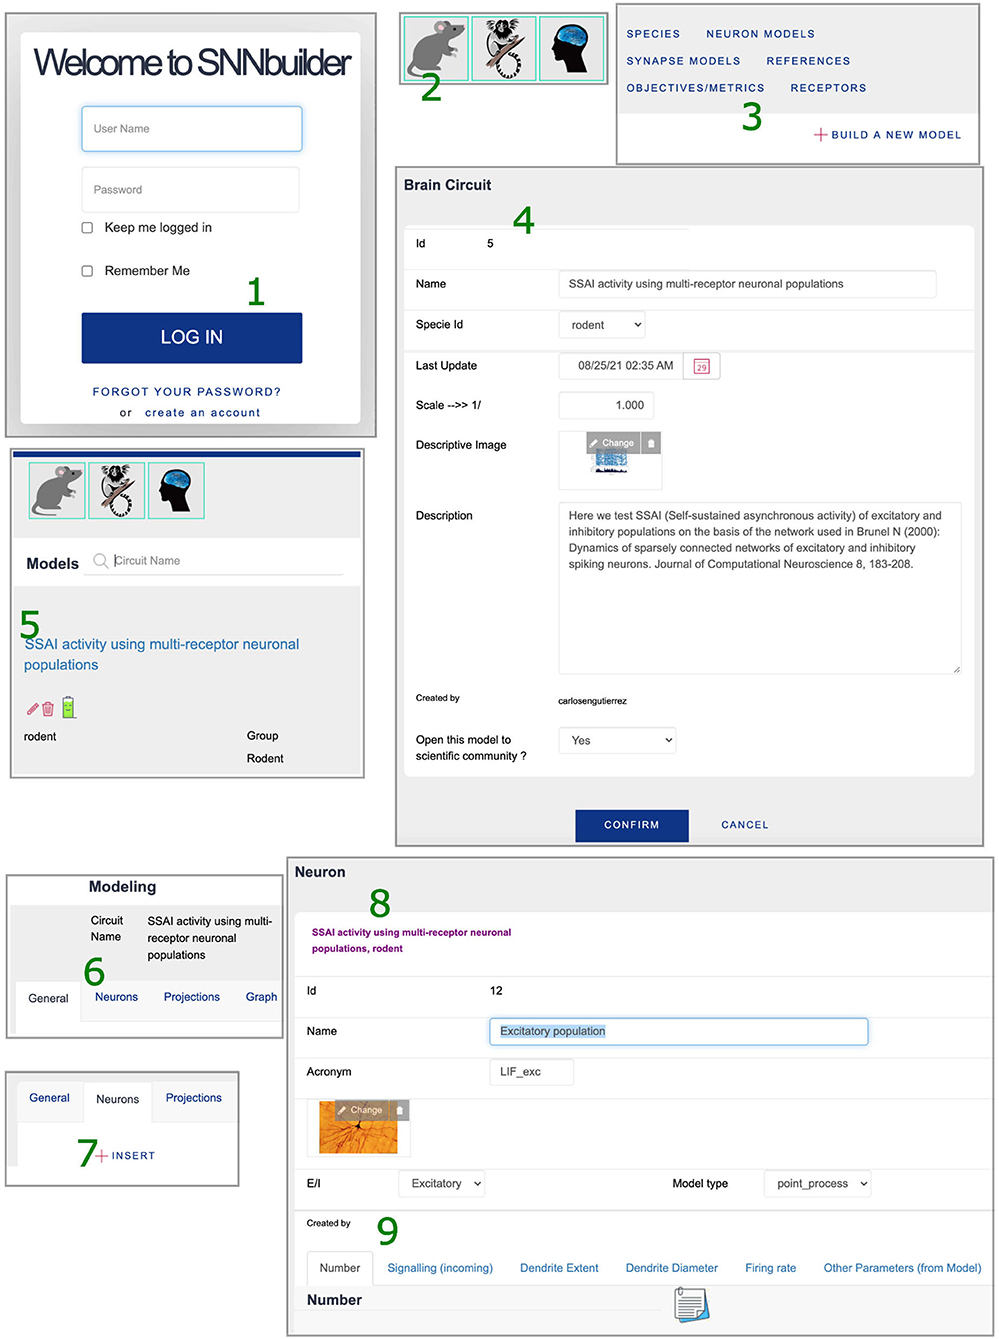Switch to the Dendrite Diameter tab
This screenshot has height=1339, width=999.
[x=672, y=1268]
